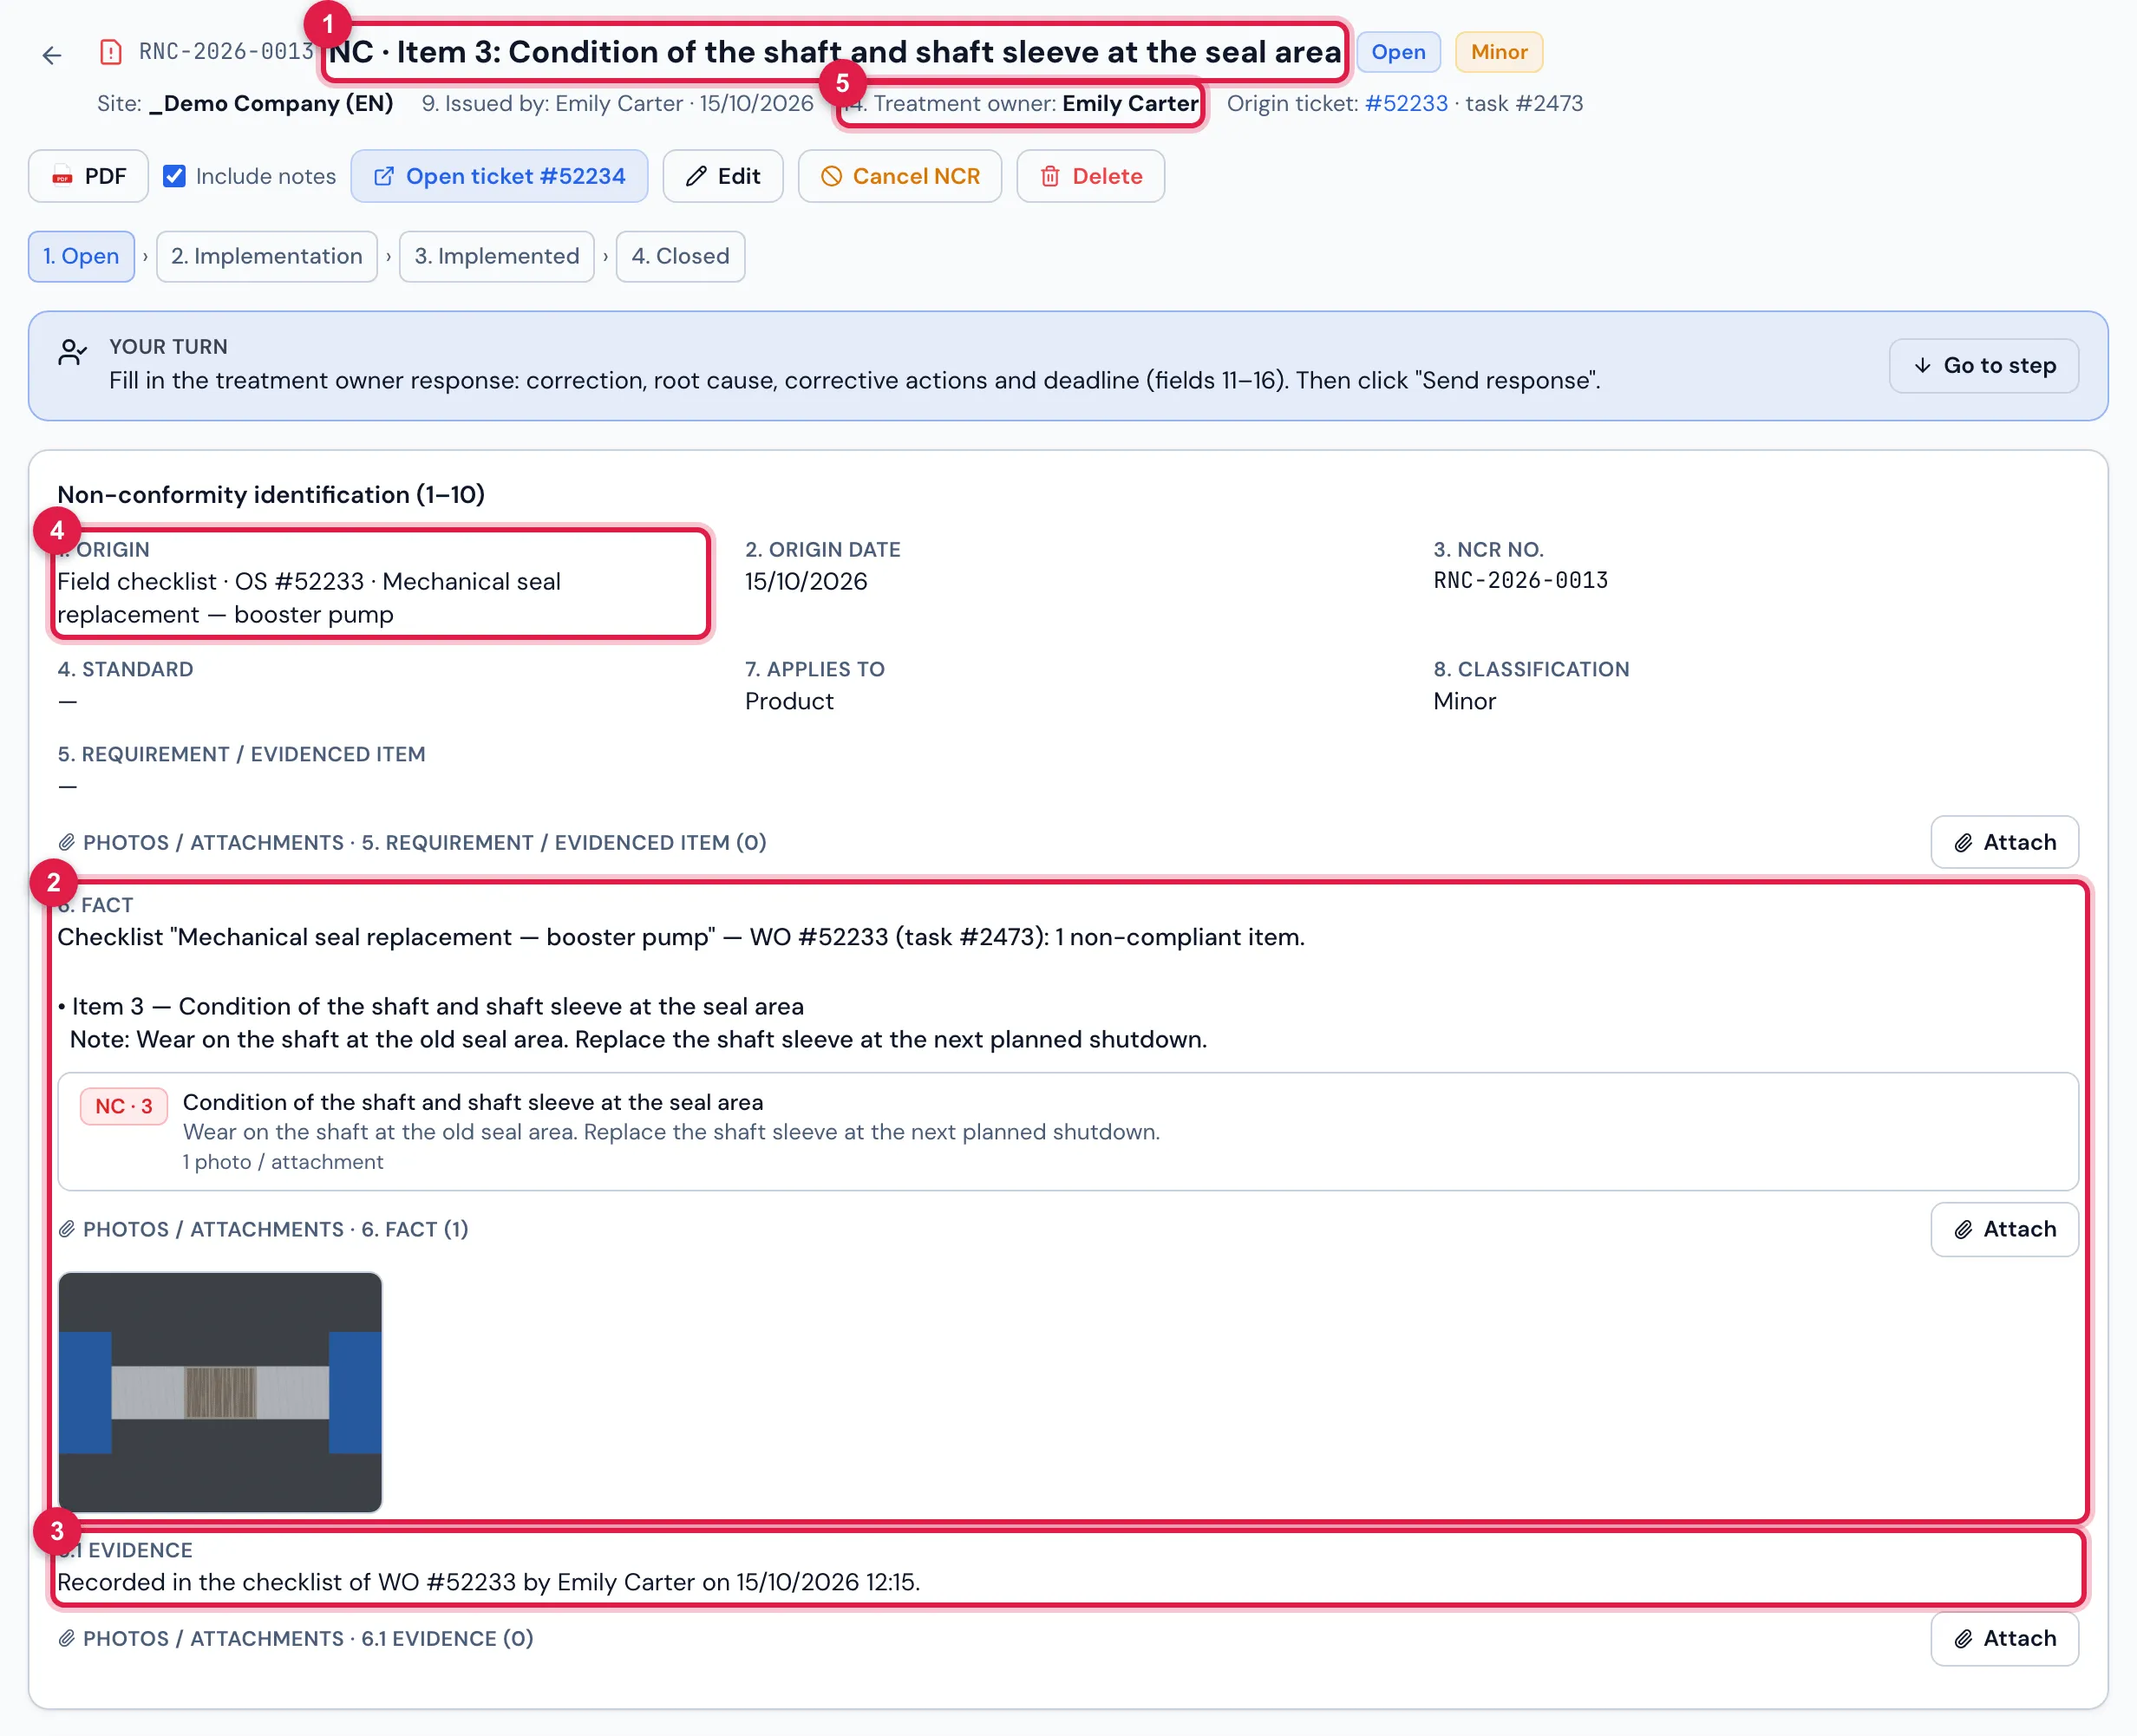Select the 2. Implementation step
2137x1736 pixels.
click(267, 256)
